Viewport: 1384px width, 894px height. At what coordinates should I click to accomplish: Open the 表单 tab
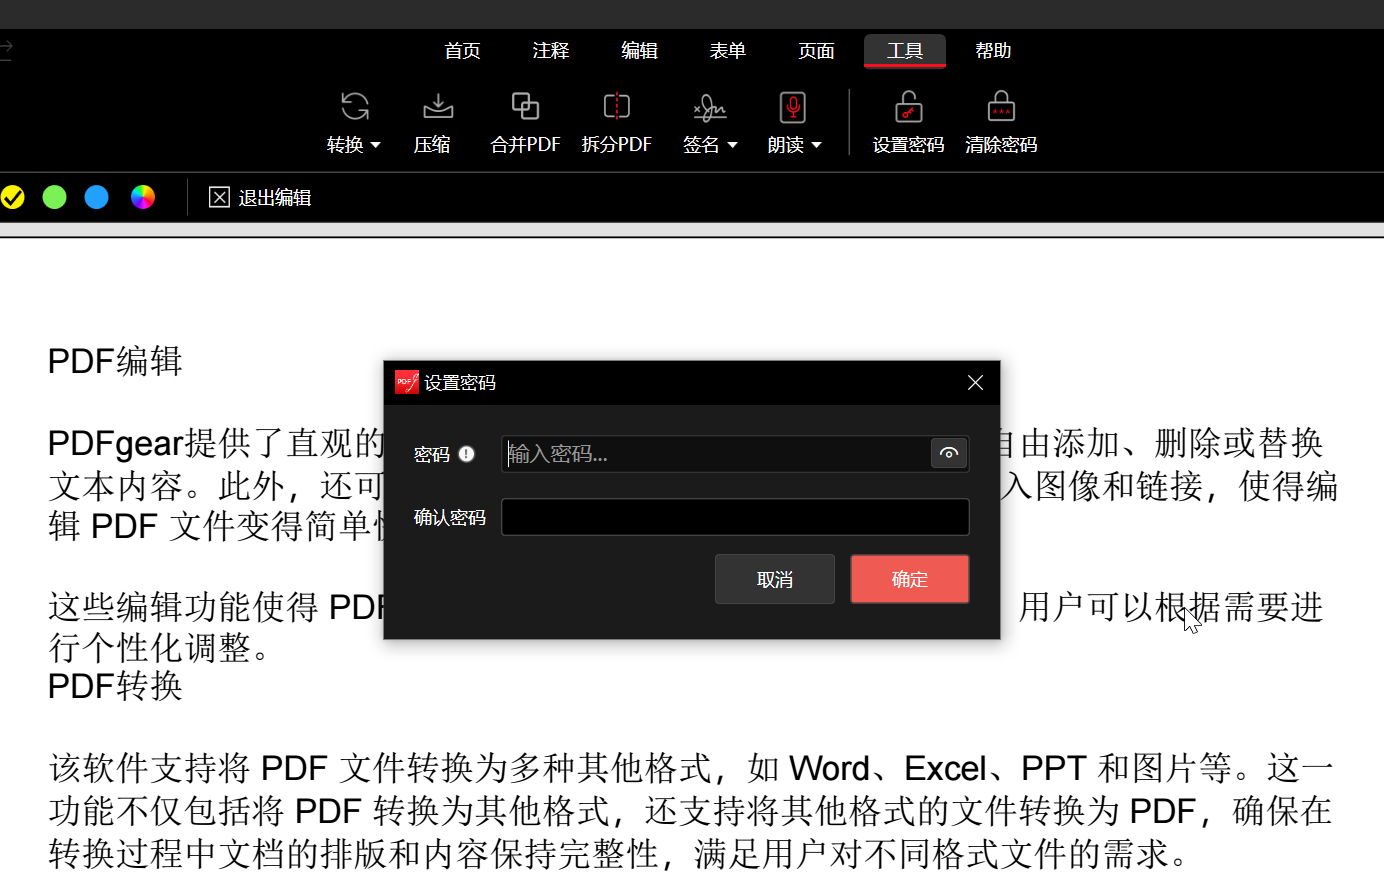pos(727,51)
